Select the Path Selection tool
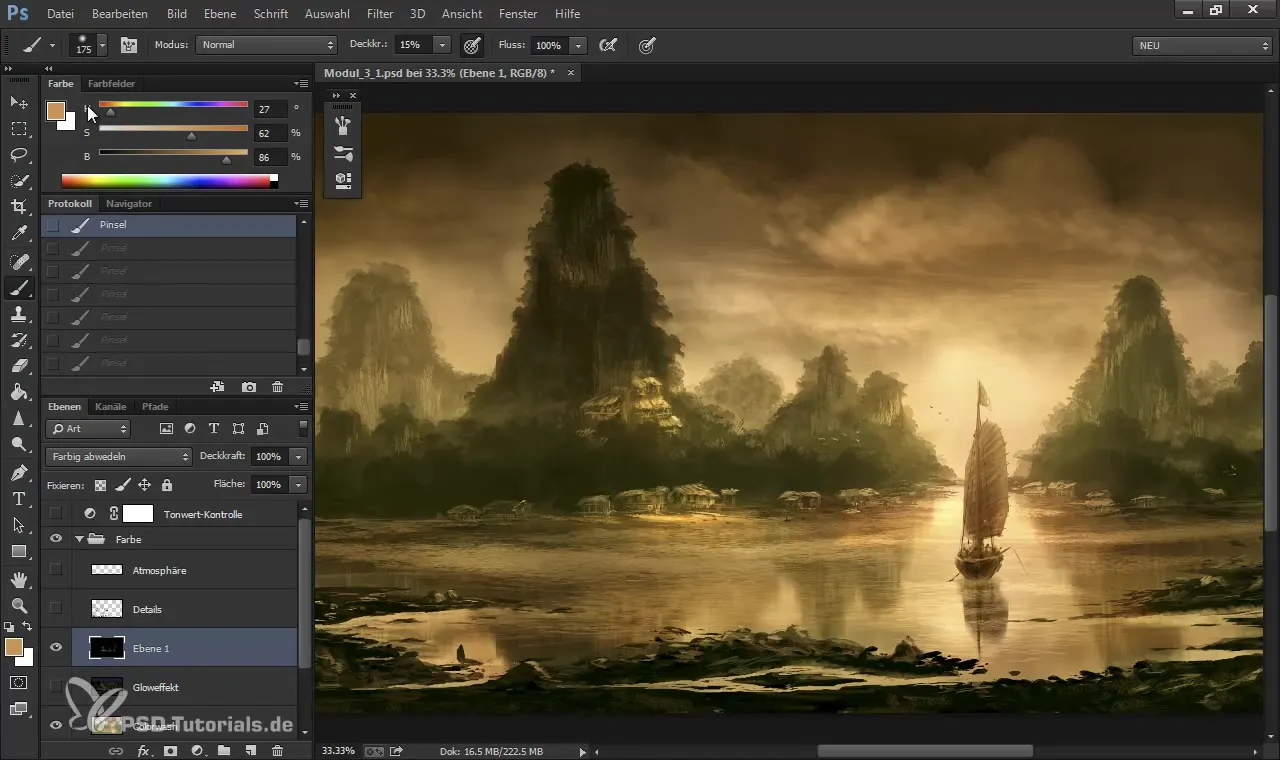 pos(18,524)
